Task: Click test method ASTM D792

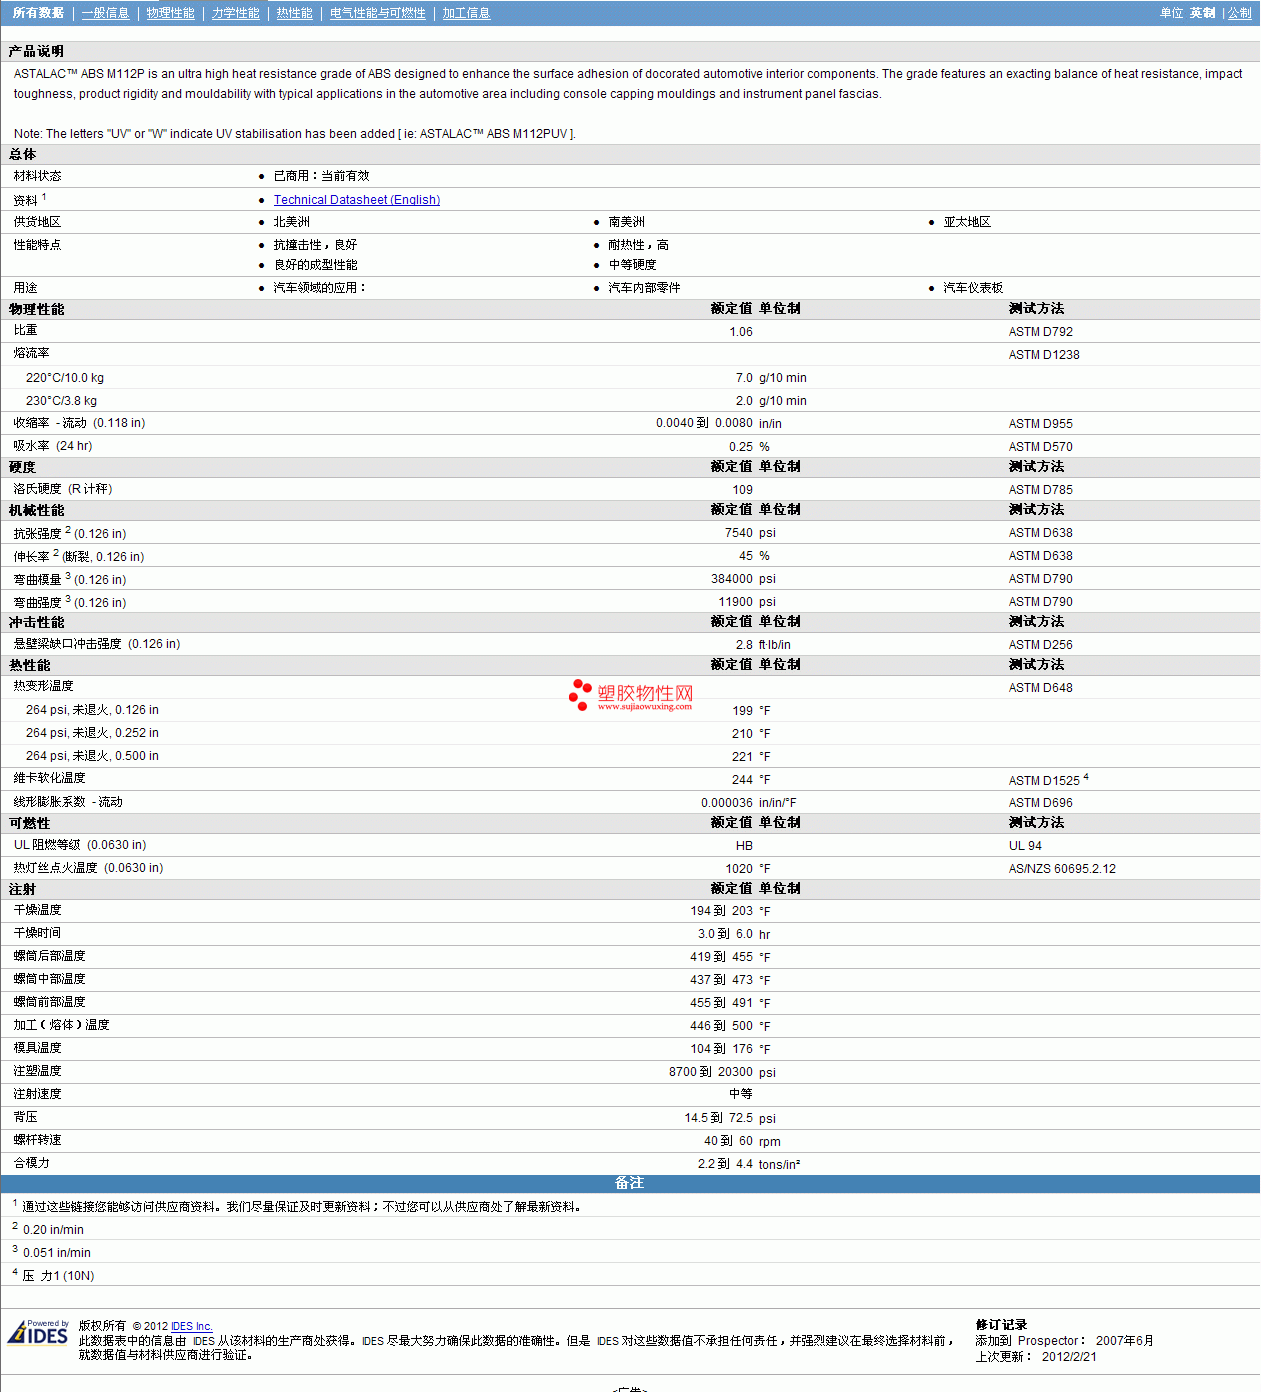Action: coord(1041,332)
